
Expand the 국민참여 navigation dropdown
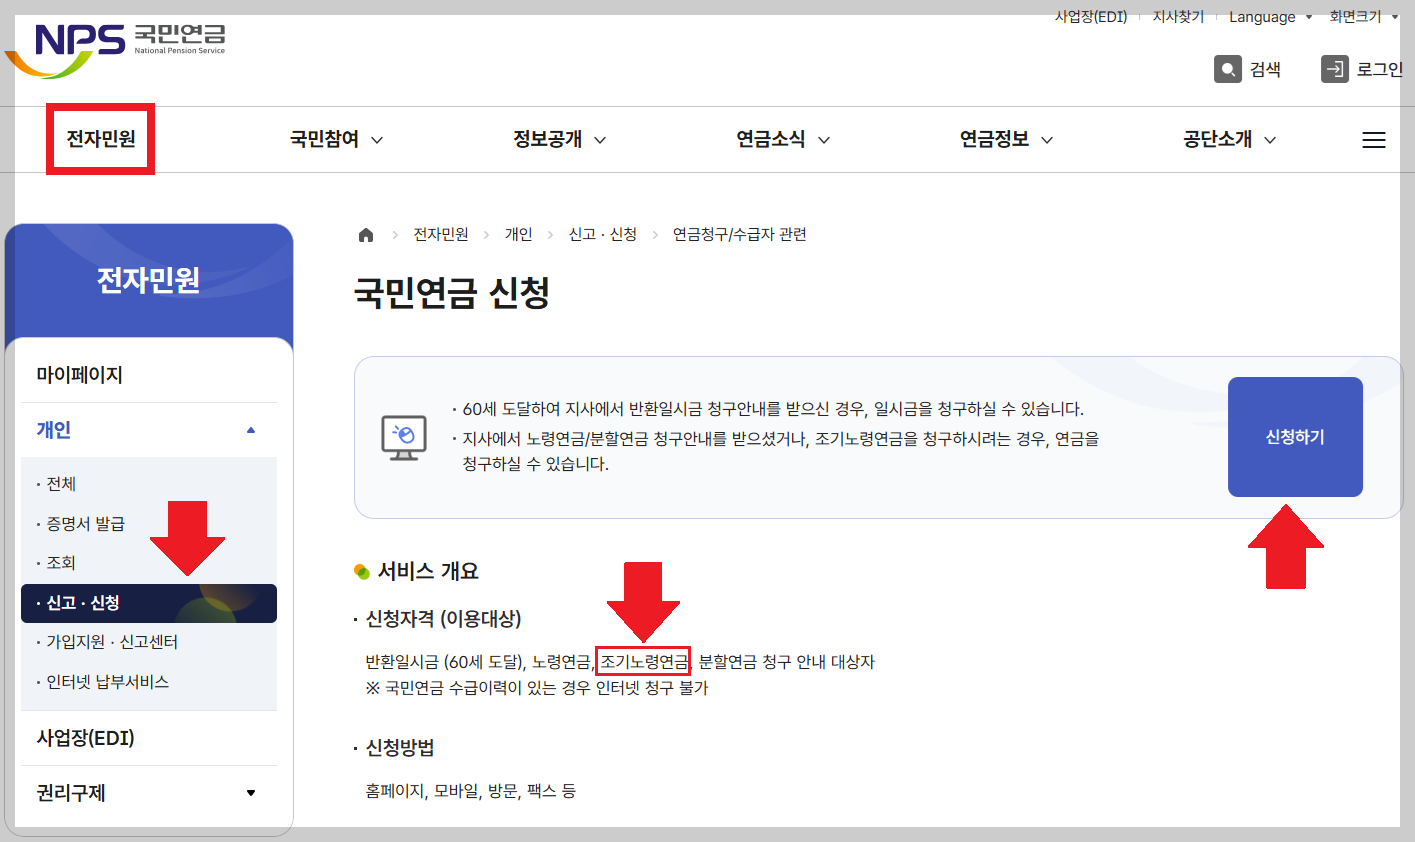click(334, 139)
